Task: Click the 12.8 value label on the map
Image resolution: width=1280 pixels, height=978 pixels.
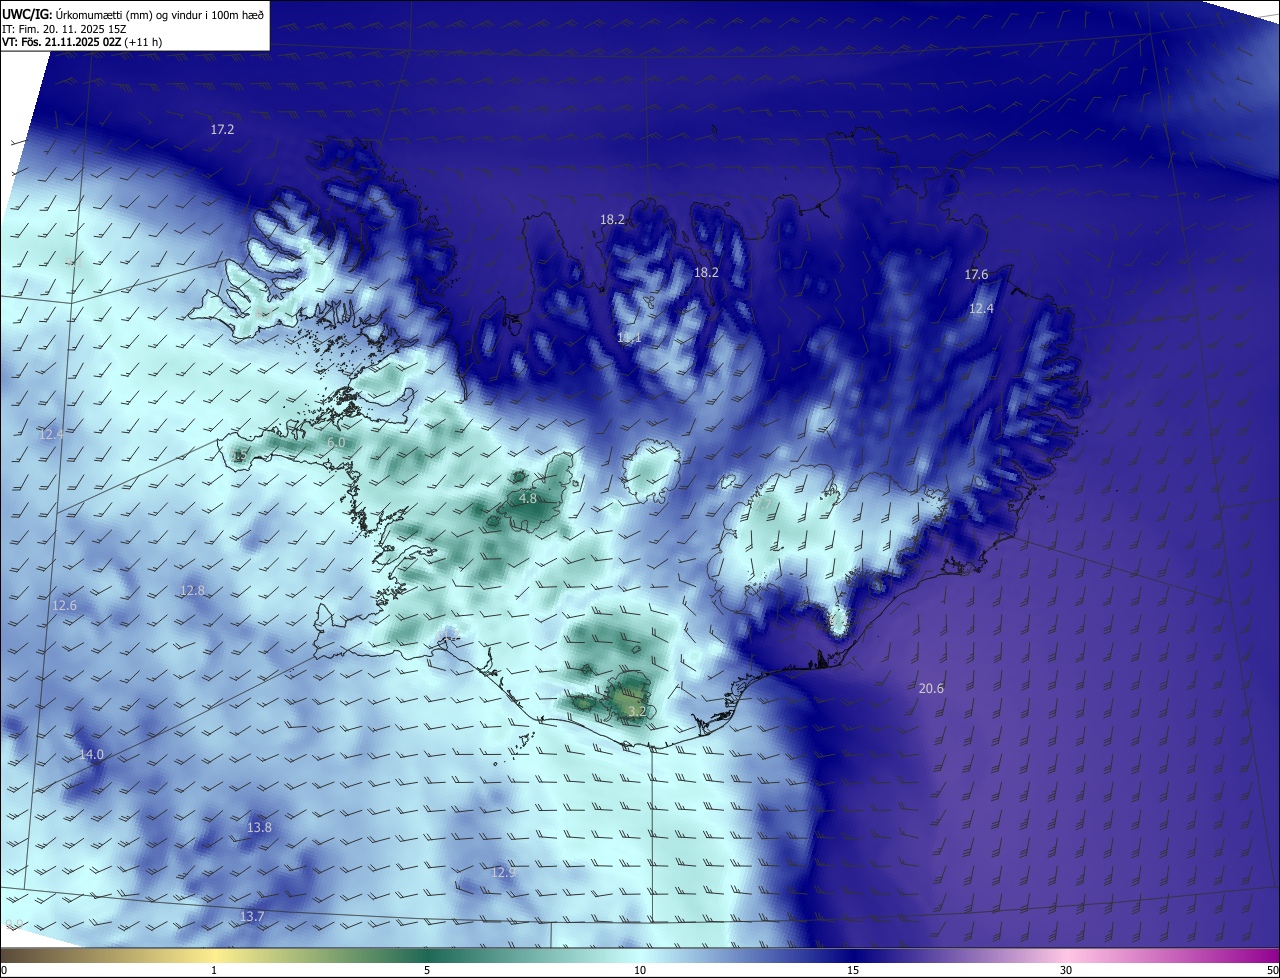Action: pyautogui.click(x=192, y=590)
